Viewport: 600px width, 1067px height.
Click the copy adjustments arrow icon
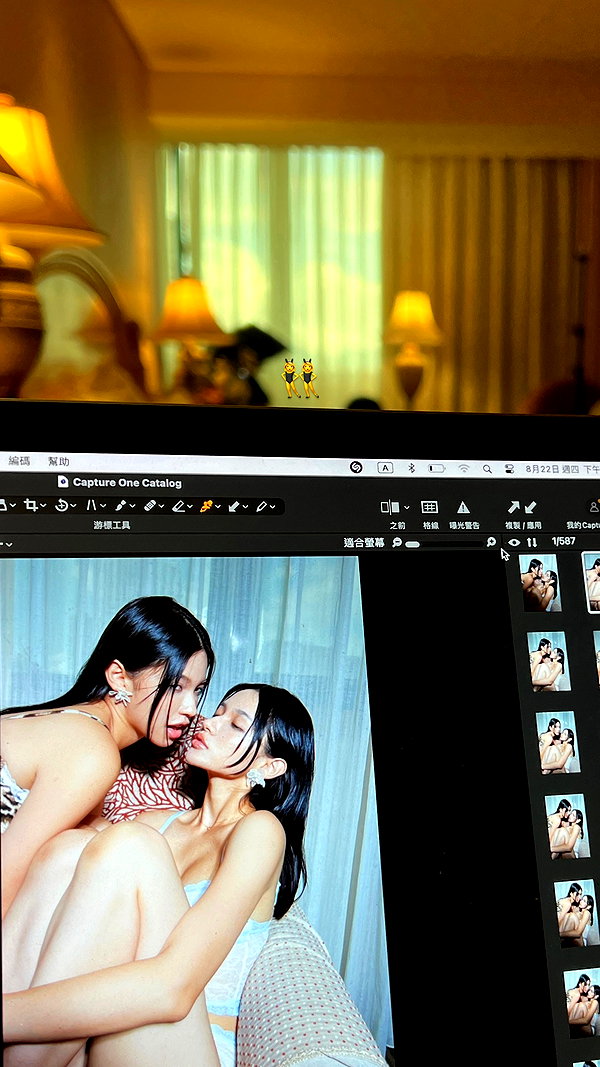[514, 507]
